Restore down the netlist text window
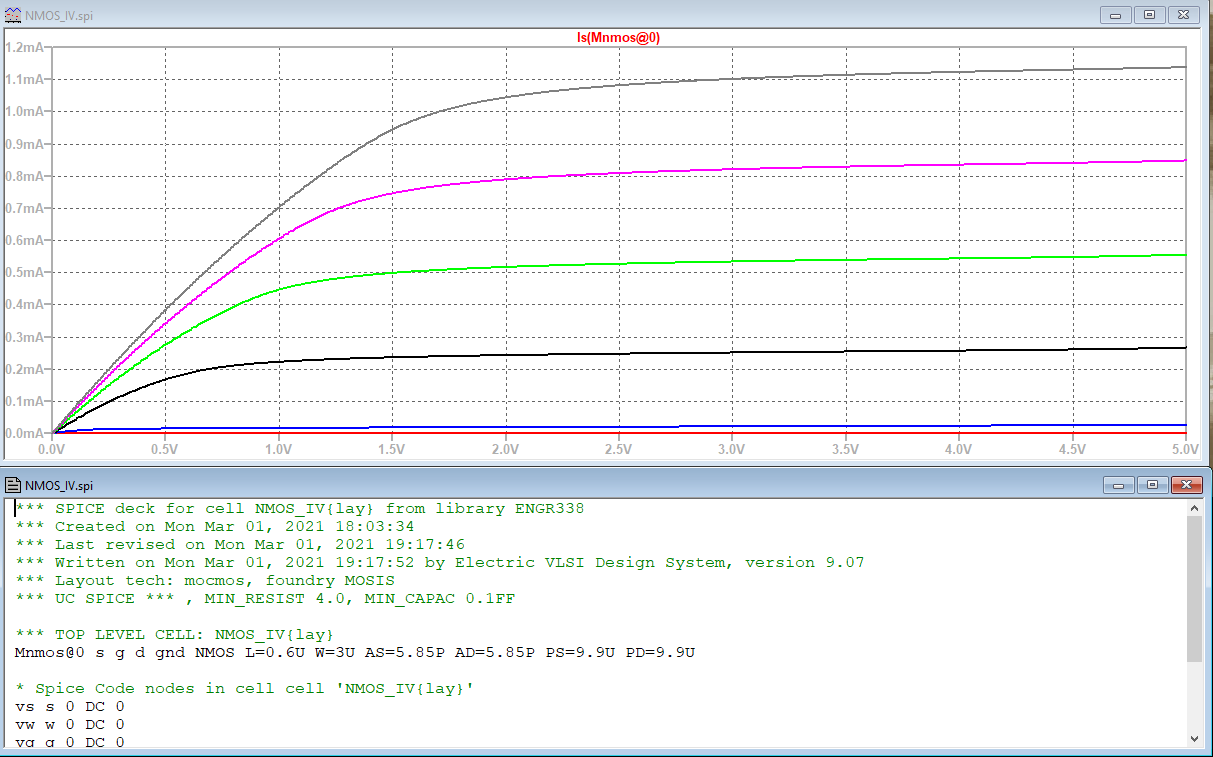The height and width of the screenshot is (757, 1213). tap(1152, 485)
